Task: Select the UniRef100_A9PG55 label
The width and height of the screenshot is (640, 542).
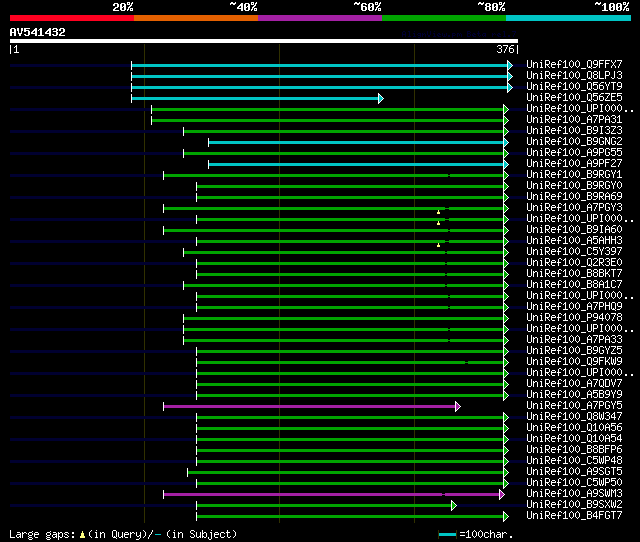Action: 574,153
